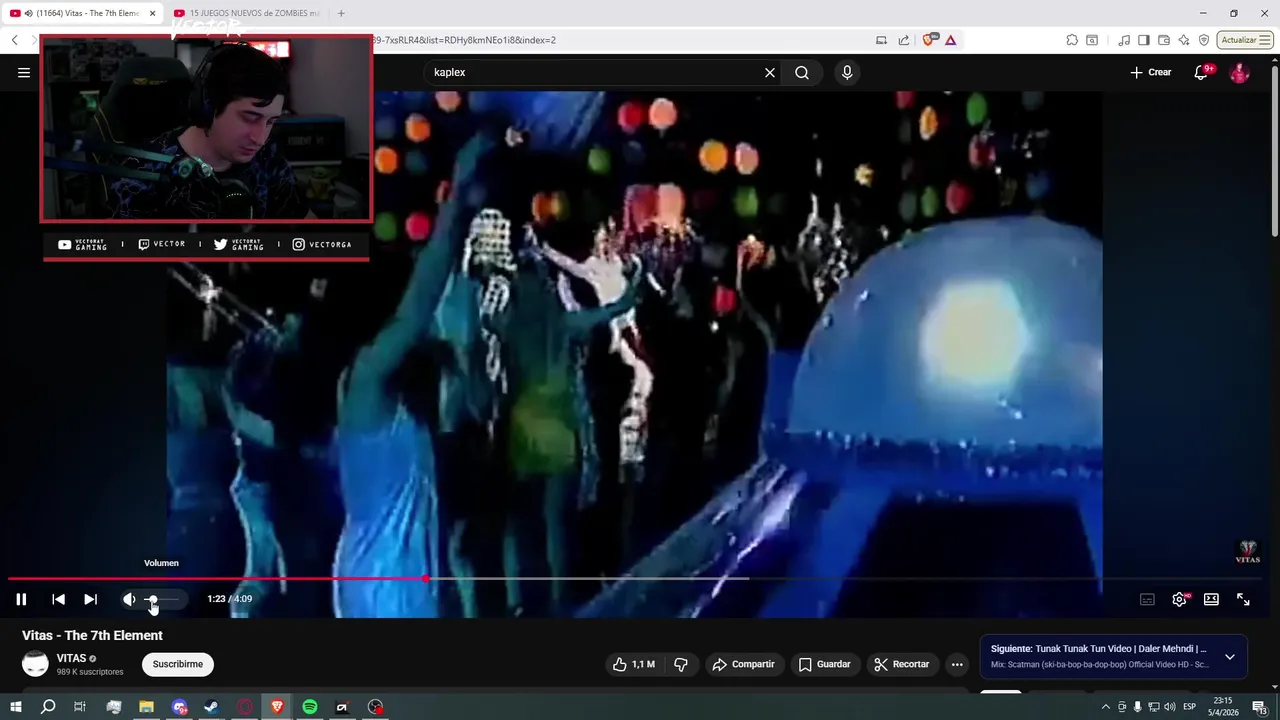
Task: Open the Brave Wallet icon
Action: coord(1164,40)
